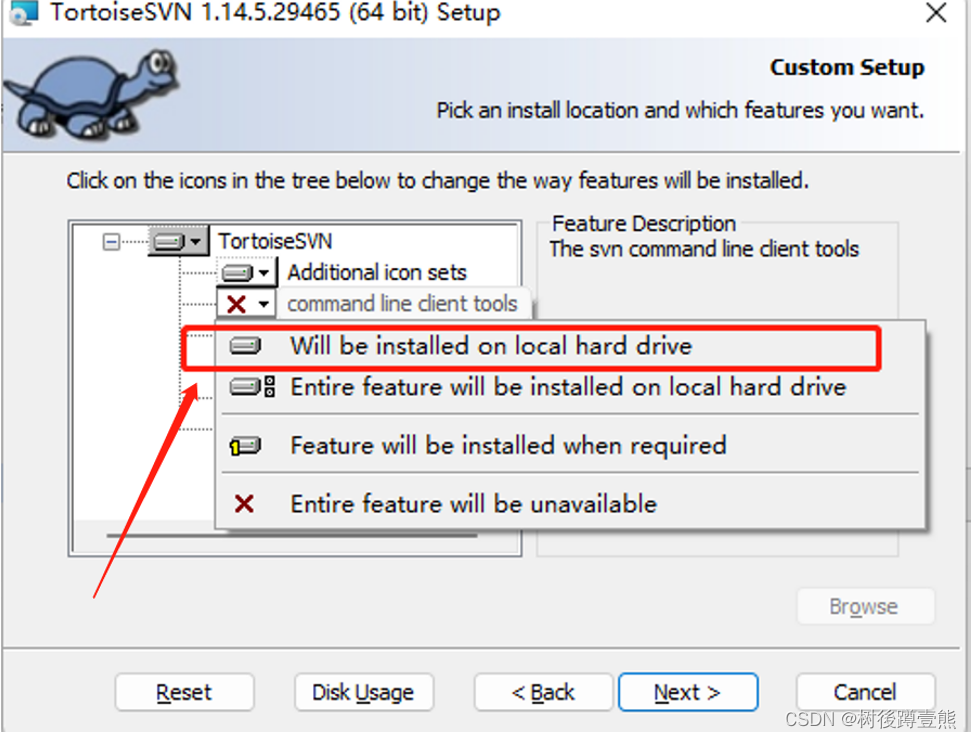The width and height of the screenshot is (971, 739).
Task: Open Disk Usage dialog
Action: 364,693
